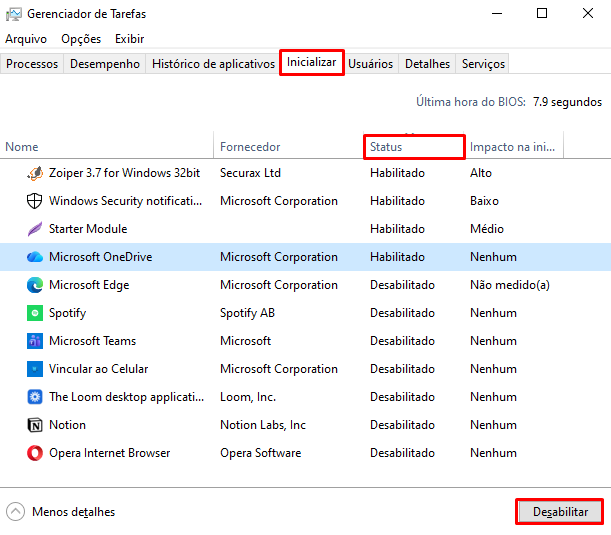Viewport: 611px width, 535px height.
Task: Click the Opera browser icon
Action: pyautogui.click(x=35, y=453)
